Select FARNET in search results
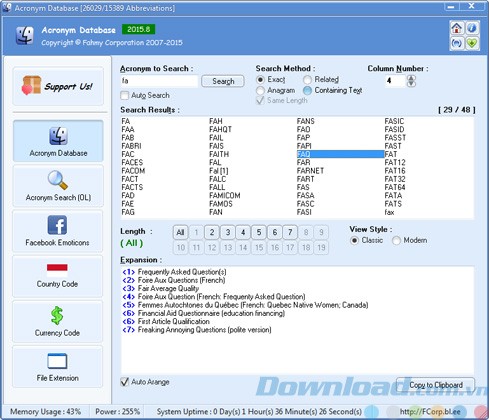 coord(310,171)
